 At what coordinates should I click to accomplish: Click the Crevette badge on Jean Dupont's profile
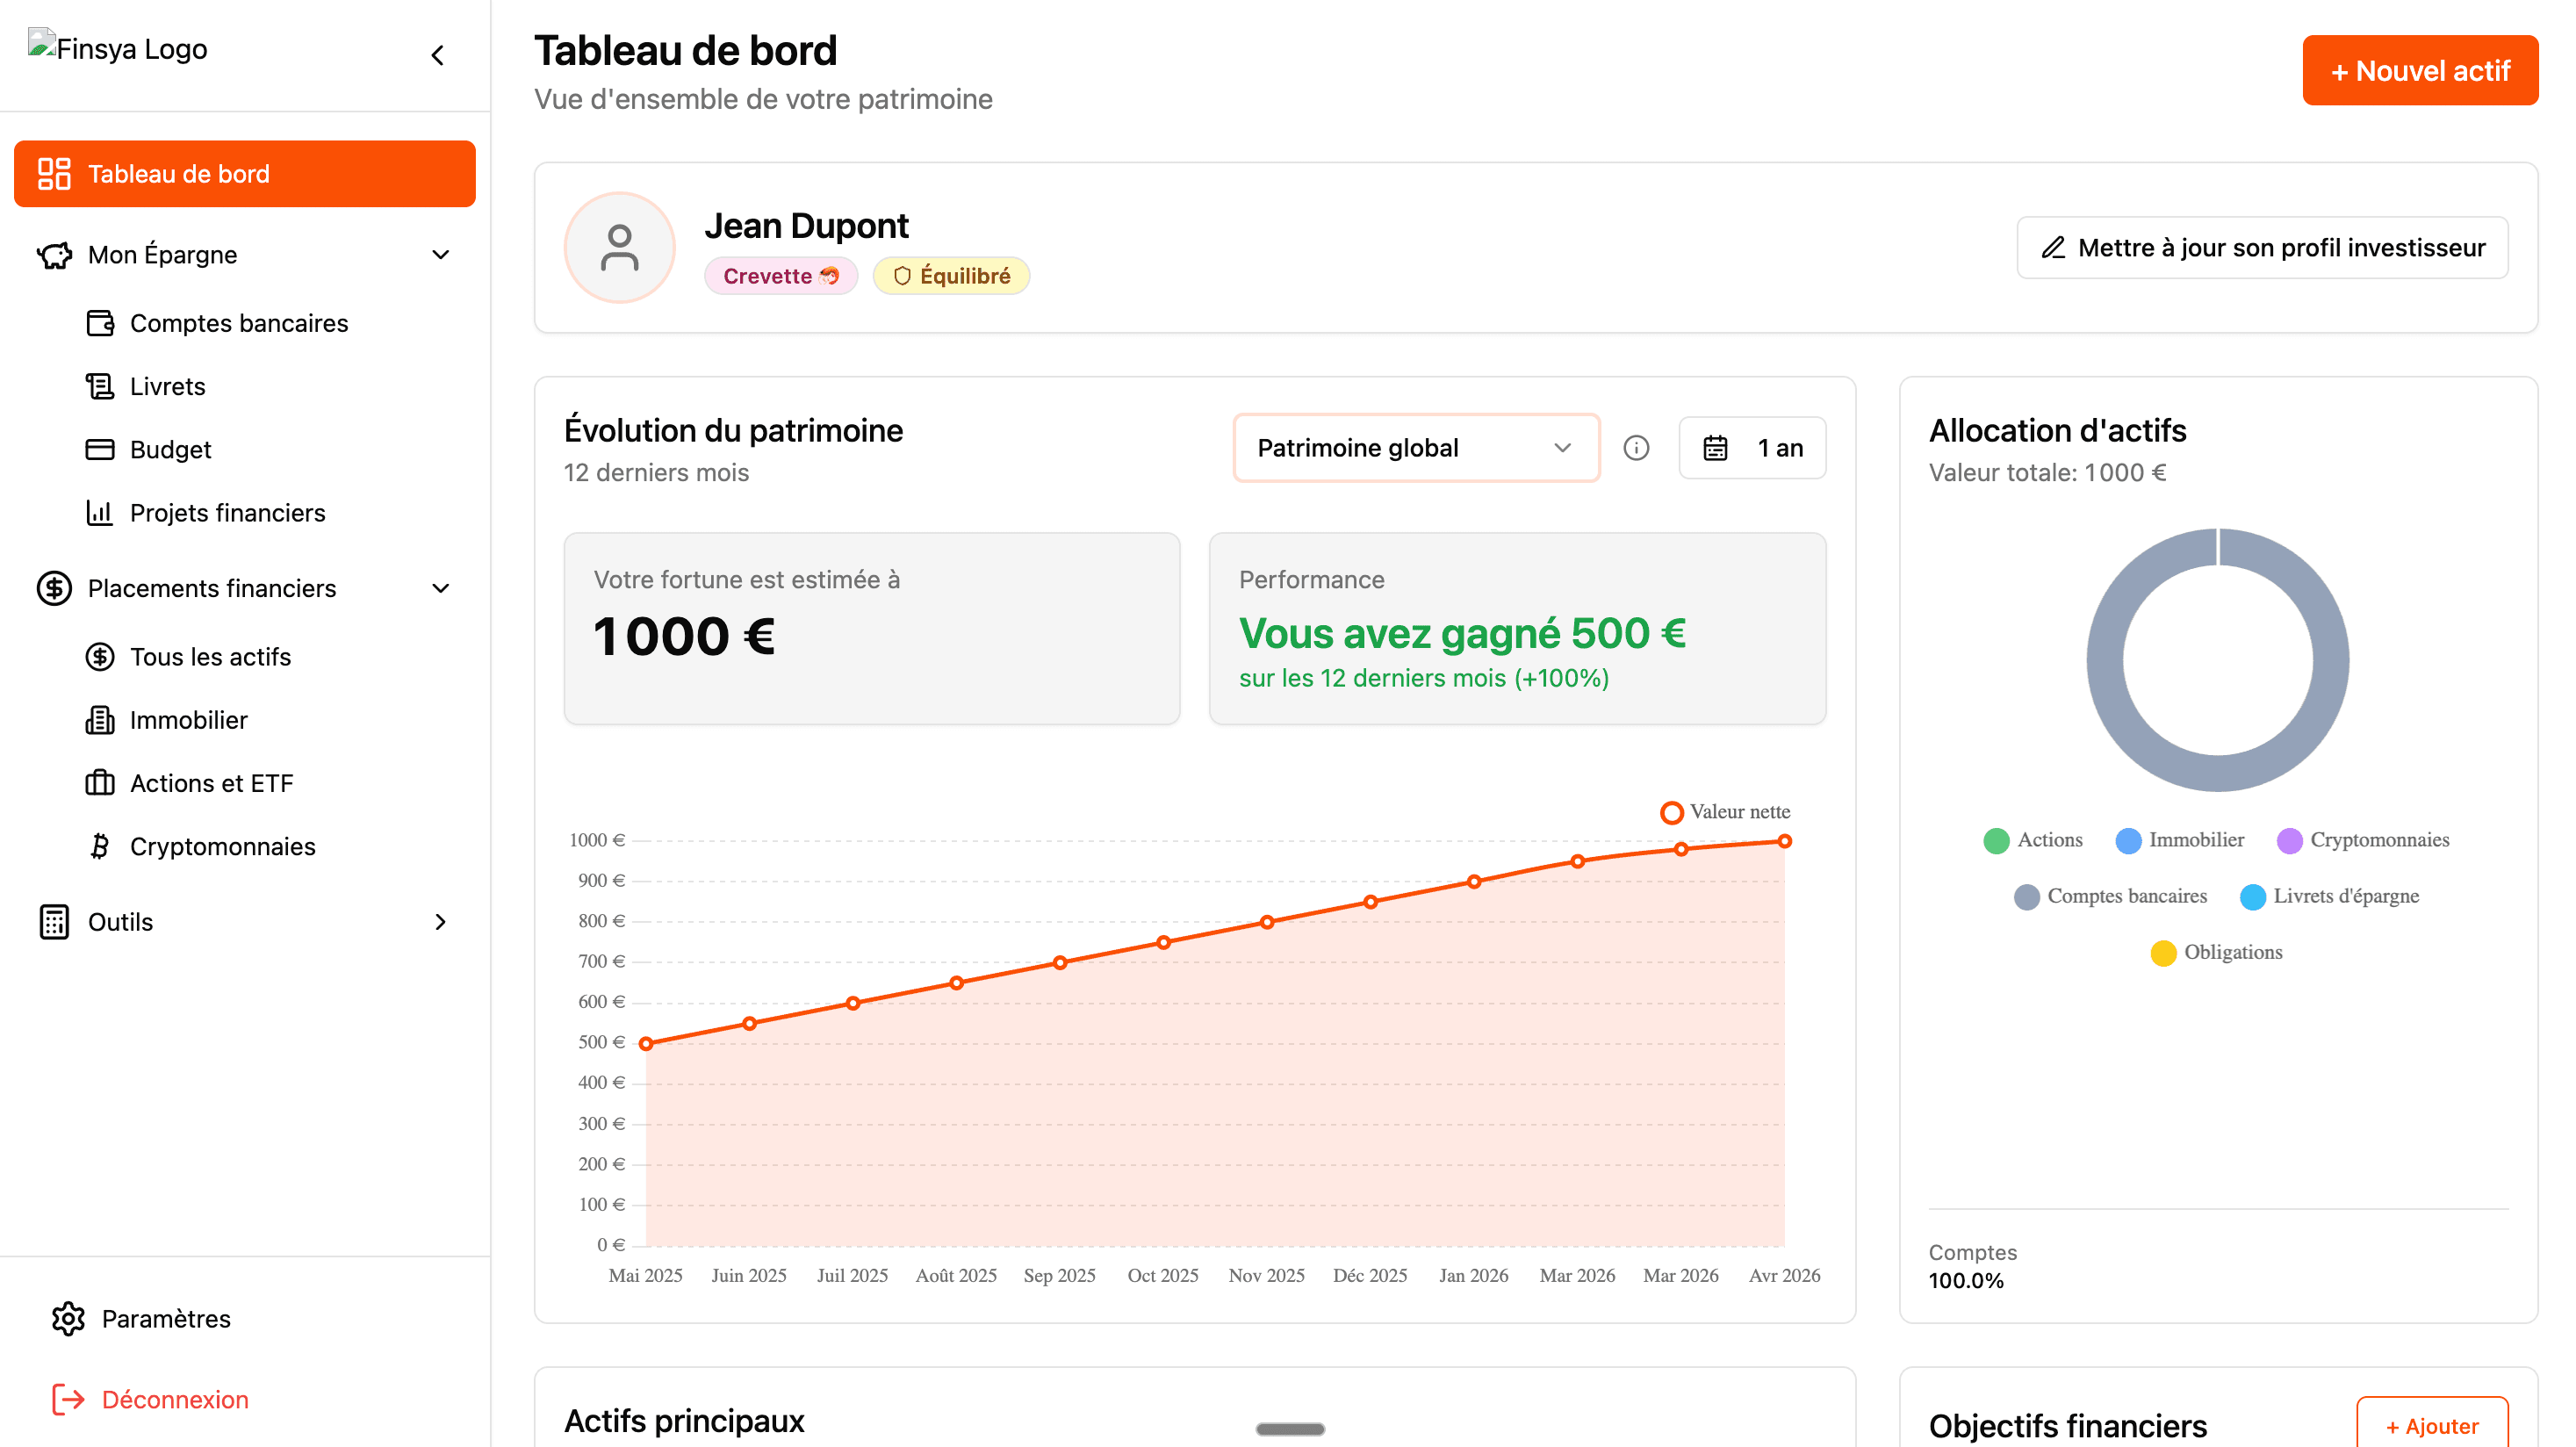[x=781, y=276]
